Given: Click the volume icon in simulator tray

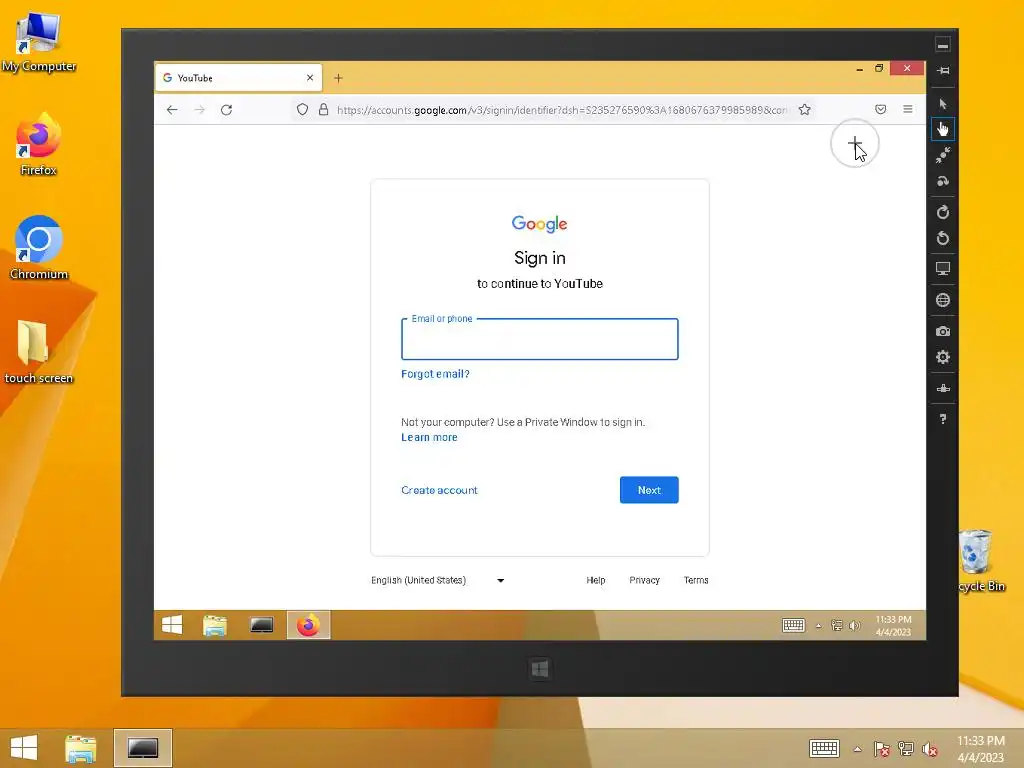Looking at the screenshot, I should 854,626.
